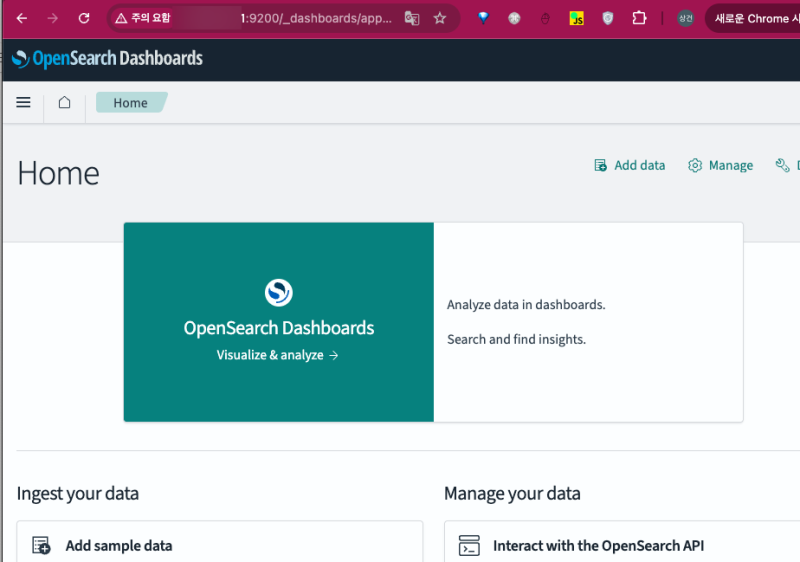
Task: Click the OpenSearch Dashboards logo in header
Action: coord(107,59)
